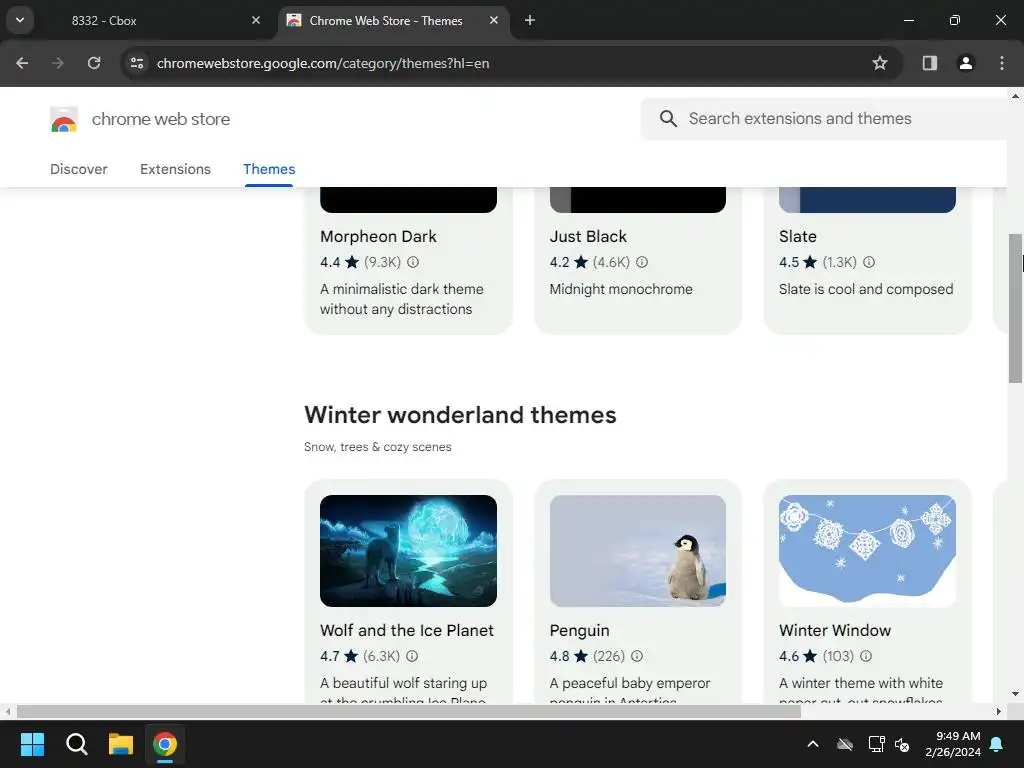Screen dimensions: 1024x768
Task: Open the network status tray icon
Action: [876, 744]
